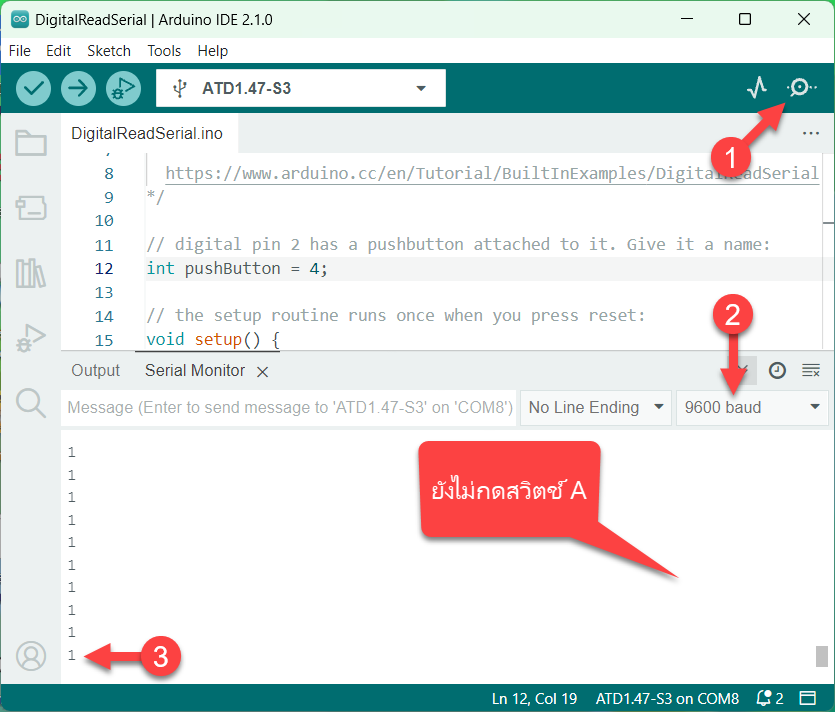Click 'Ln 12, Col 19' in status bar
835x712 pixels.
coord(534,698)
